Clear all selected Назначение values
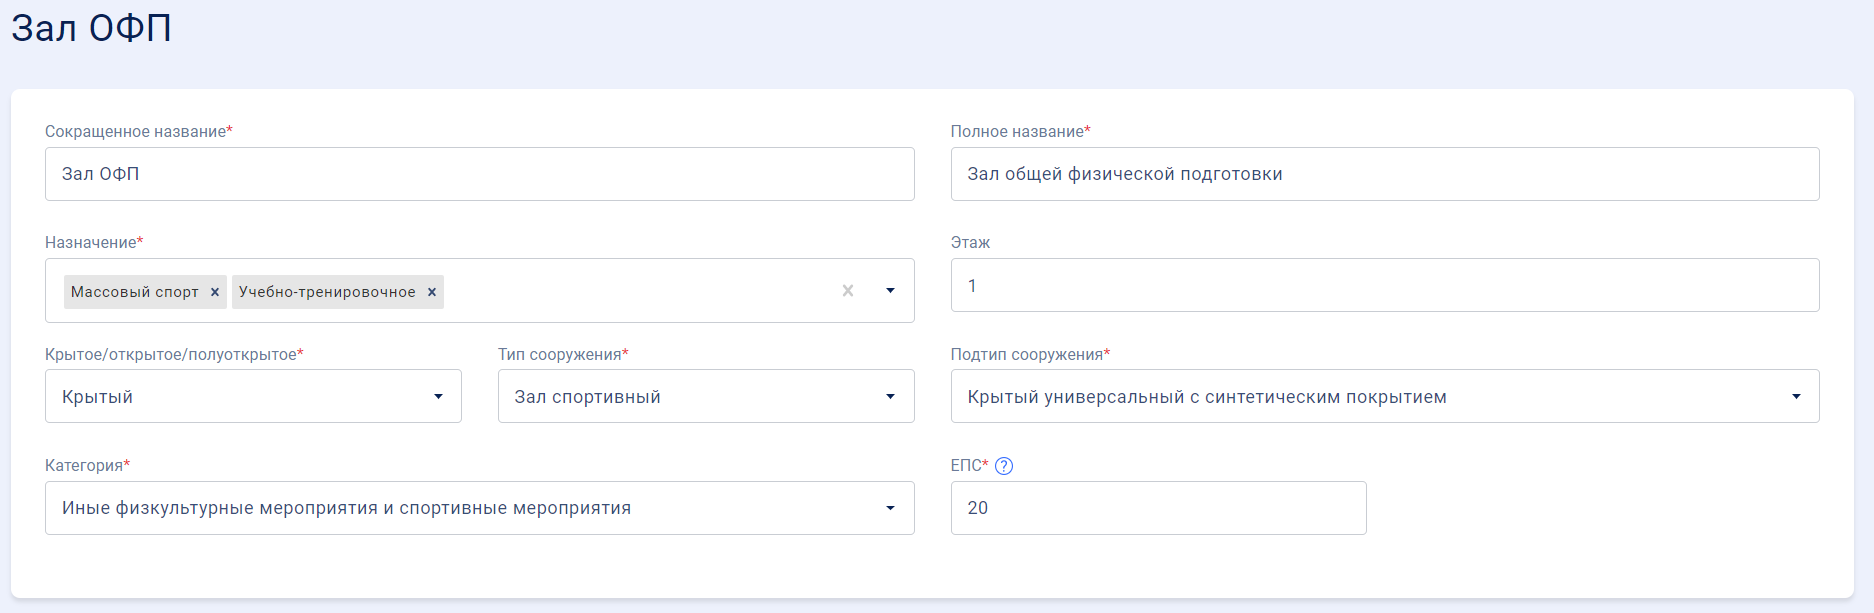 (848, 291)
